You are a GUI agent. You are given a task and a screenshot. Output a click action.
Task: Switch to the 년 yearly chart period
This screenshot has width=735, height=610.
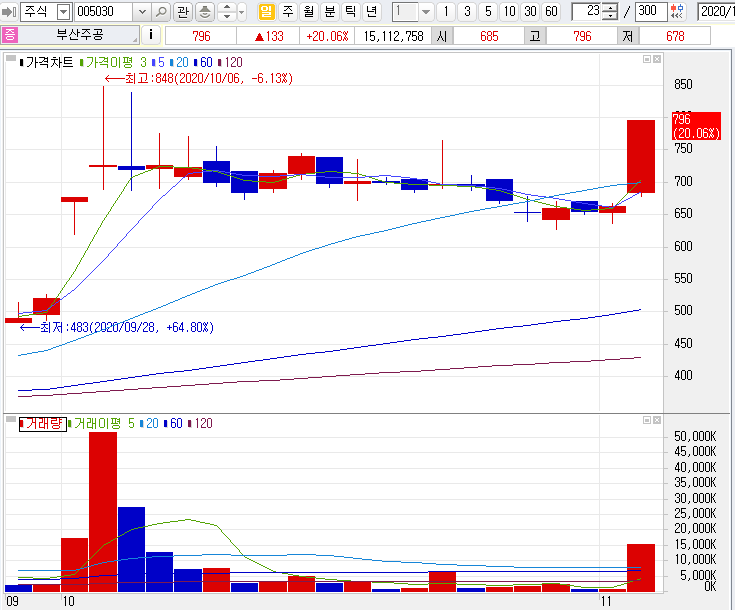tap(372, 11)
